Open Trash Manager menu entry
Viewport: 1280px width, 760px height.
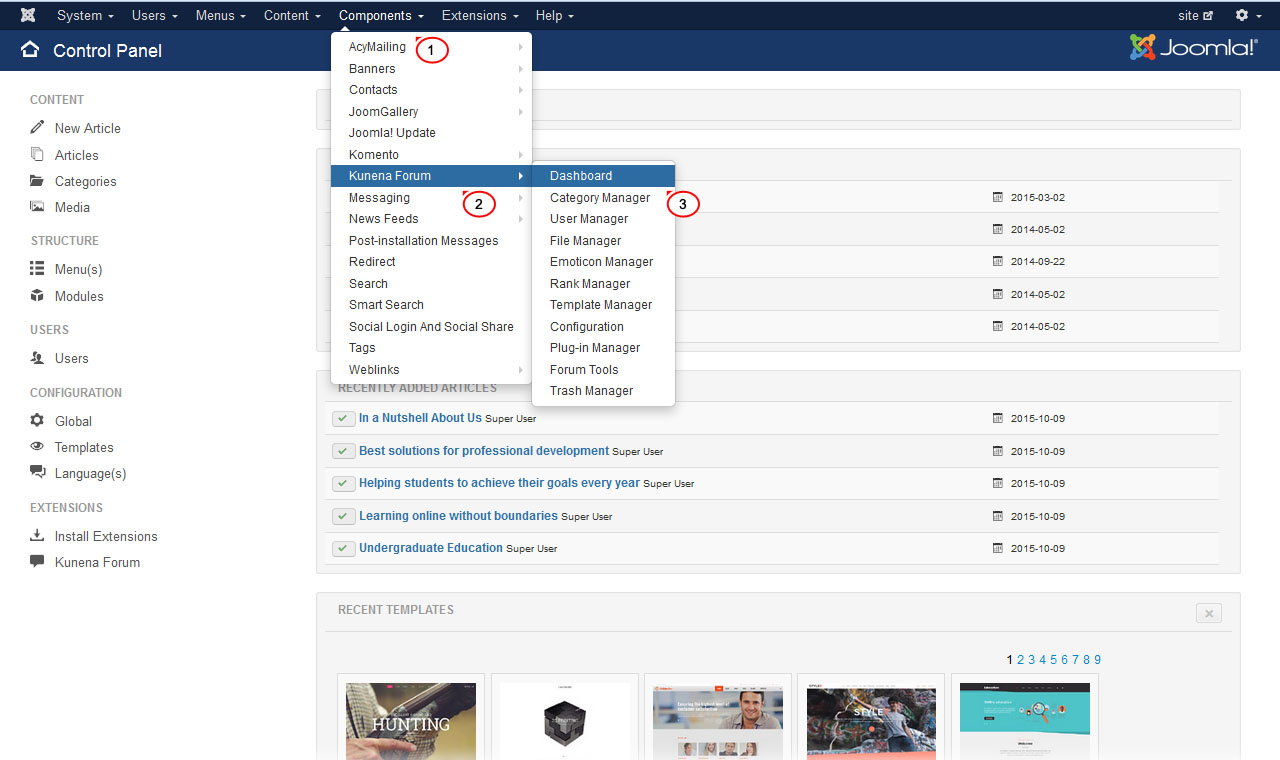click(x=603, y=391)
